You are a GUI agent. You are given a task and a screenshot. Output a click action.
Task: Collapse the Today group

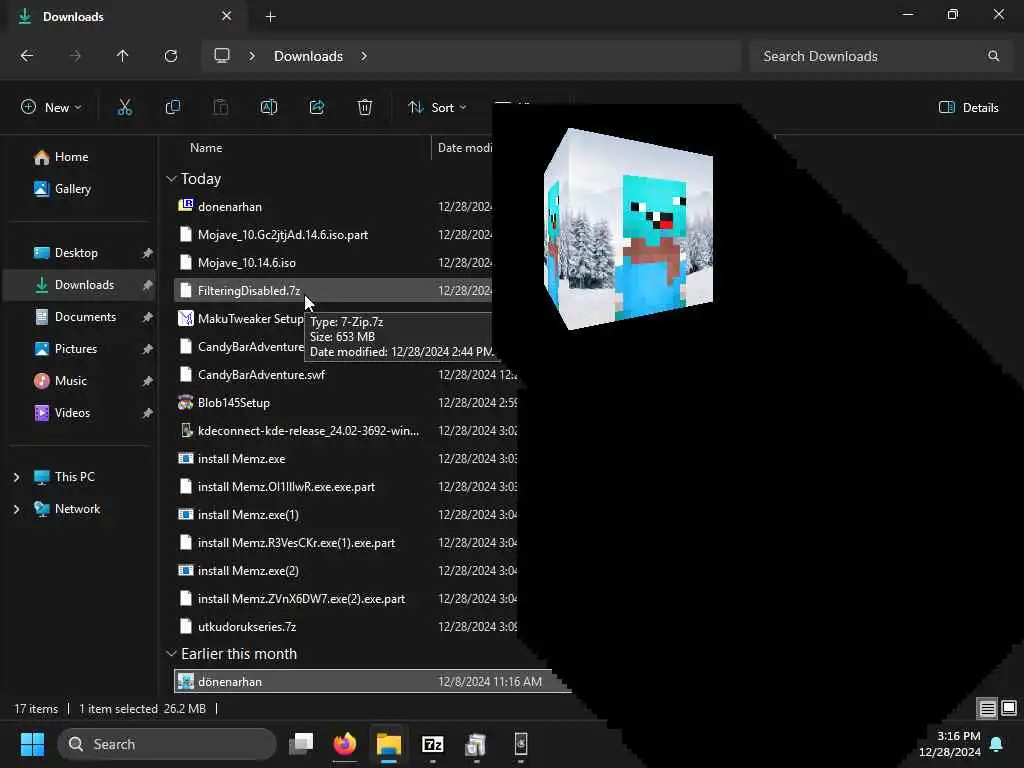click(x=171, y=178)
